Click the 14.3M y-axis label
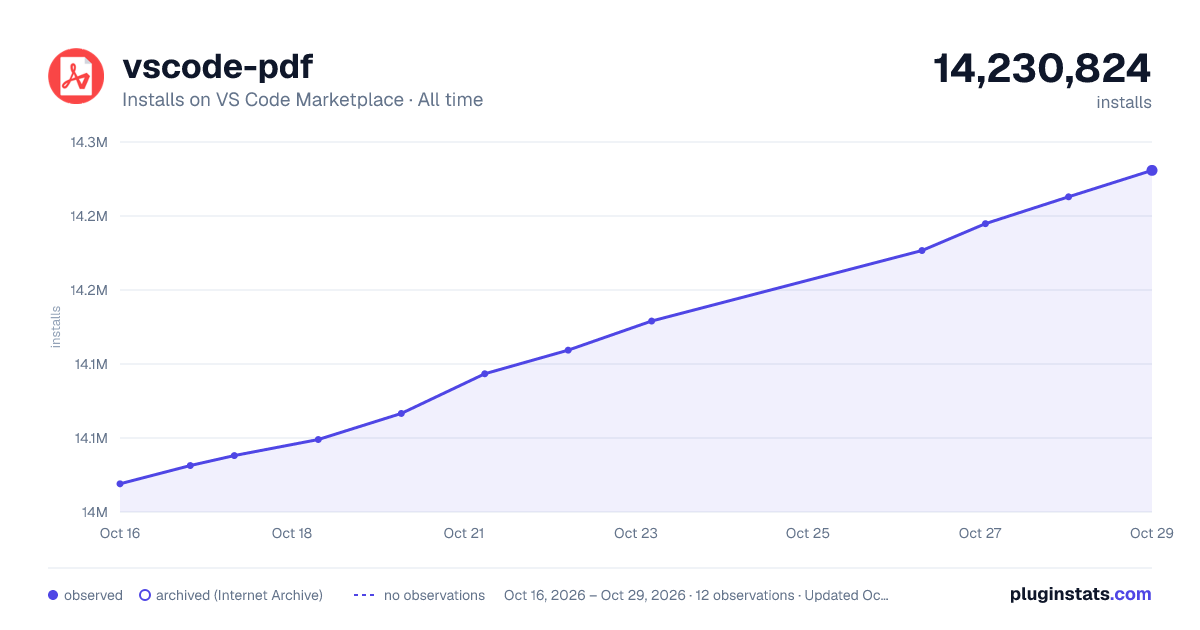This screenshot has height=630, width=1200. [x=88, y=142]
